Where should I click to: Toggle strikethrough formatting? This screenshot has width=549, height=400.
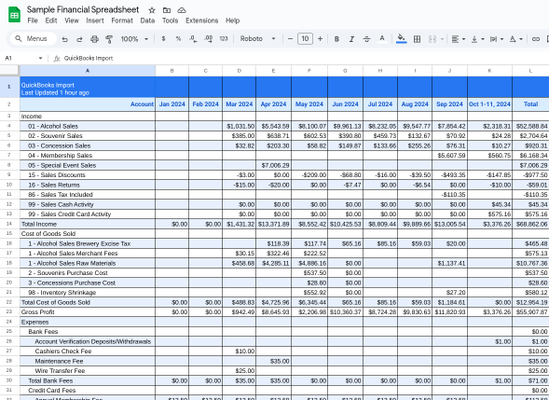coord(367,39)
